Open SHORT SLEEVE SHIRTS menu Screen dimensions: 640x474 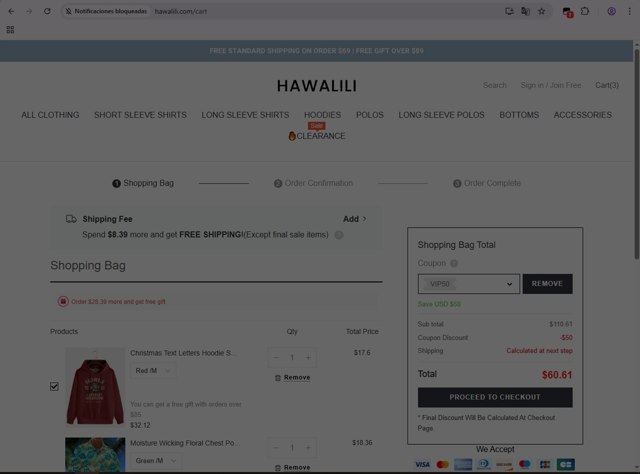pyautogui.click(x=140, y=115)
